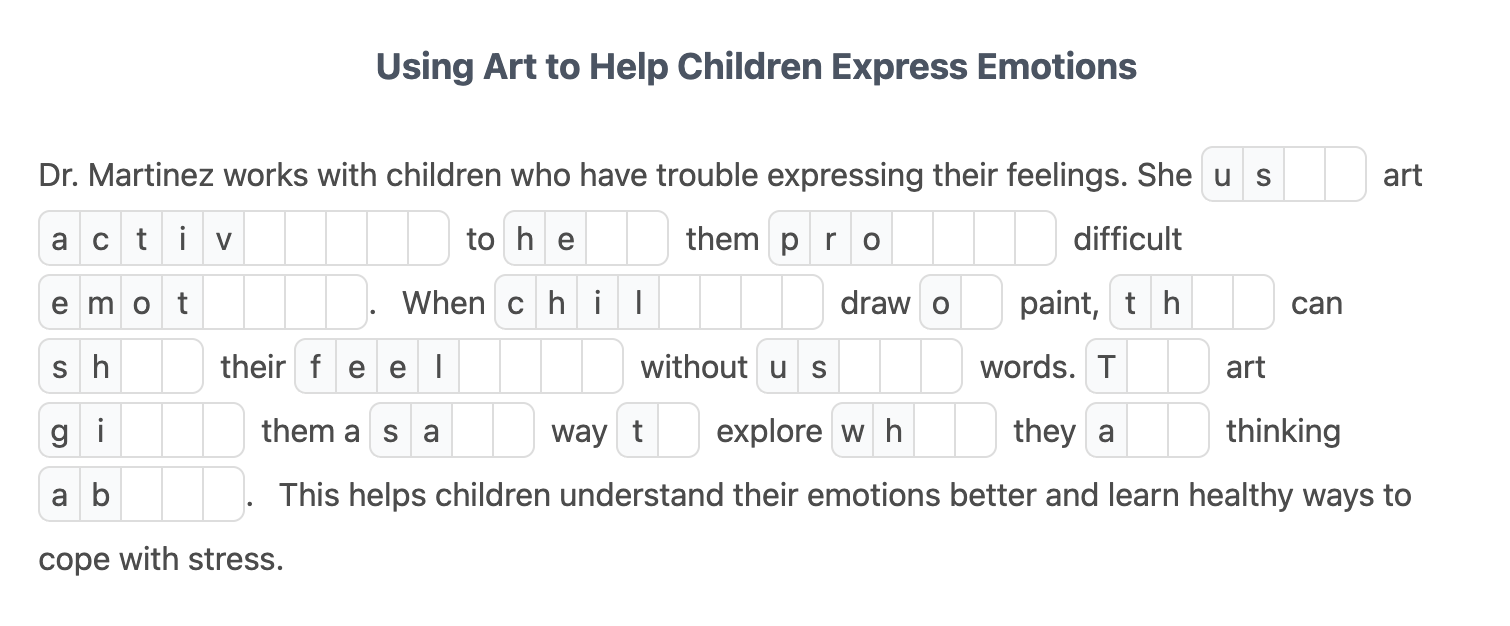Focus first empty box in the 'gi' word
The image size is (1510, 626).
[x=141, y=431]
